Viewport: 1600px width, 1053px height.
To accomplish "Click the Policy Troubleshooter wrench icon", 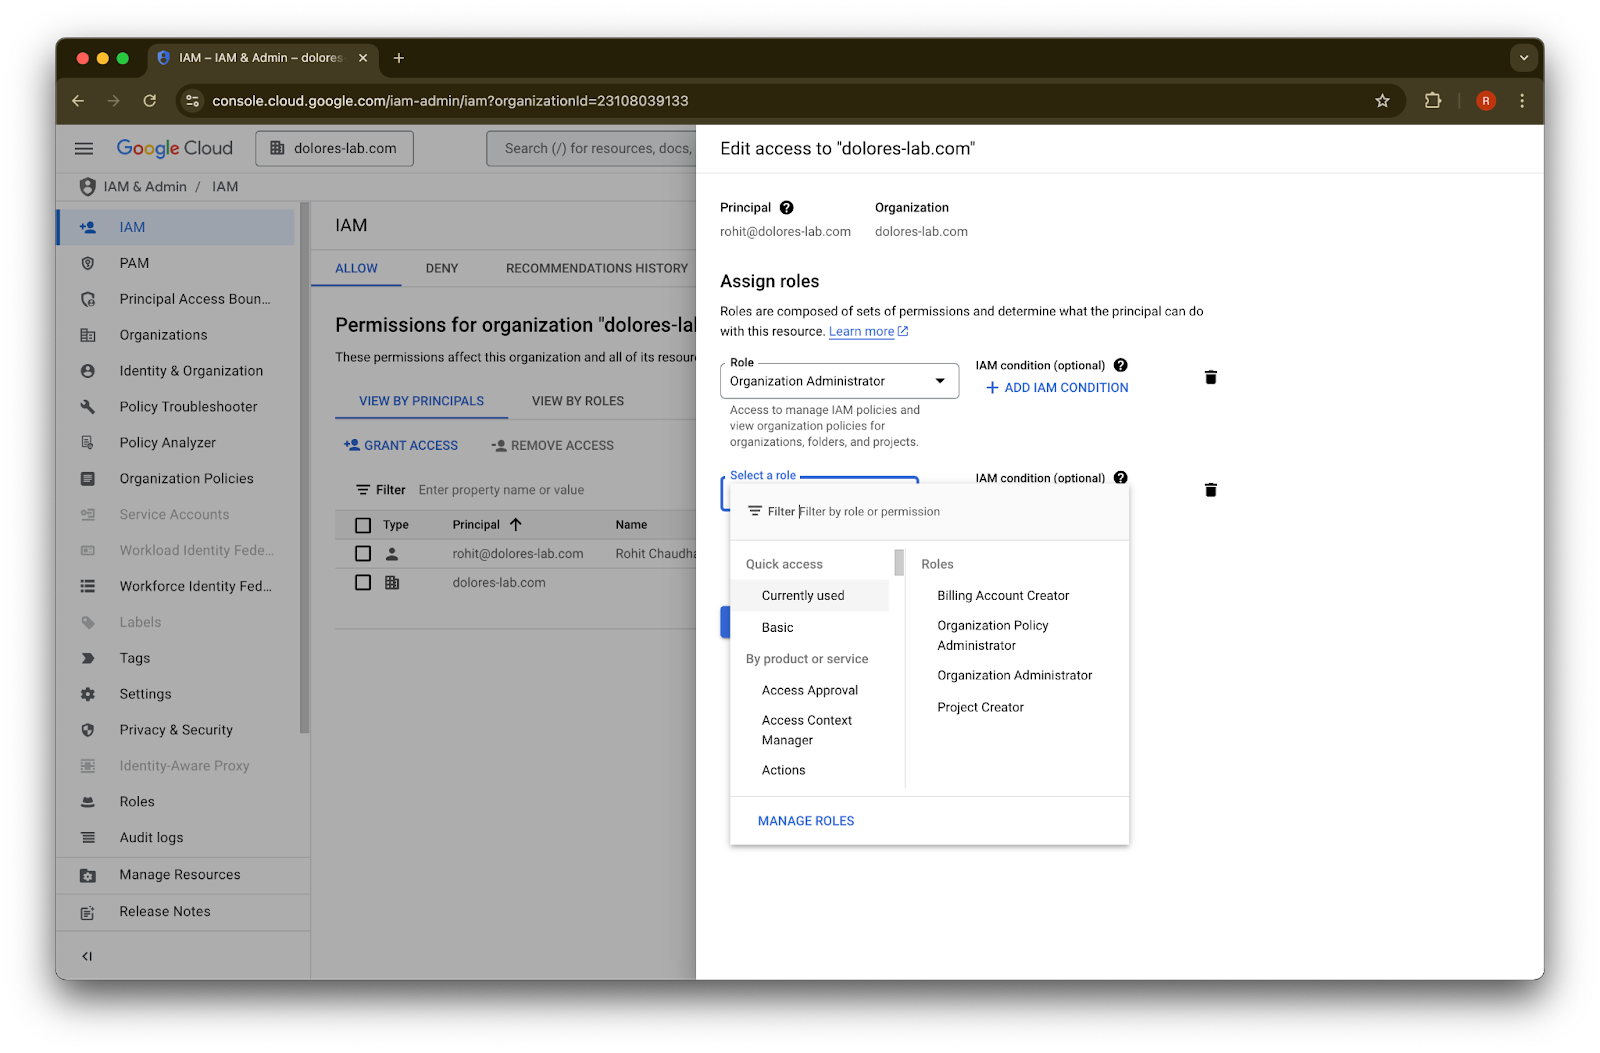I will [88, 407].
